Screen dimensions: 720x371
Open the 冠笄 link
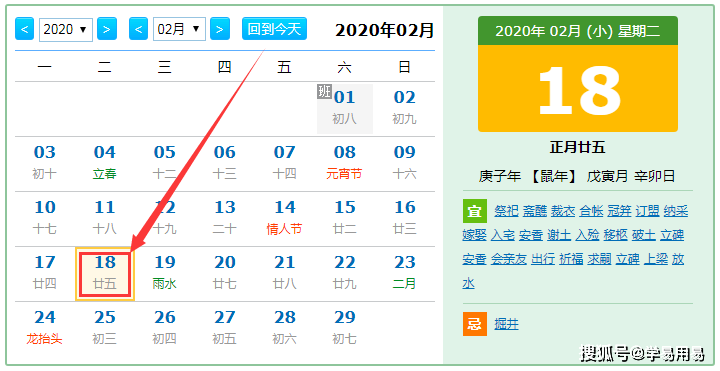coord(619,211)
